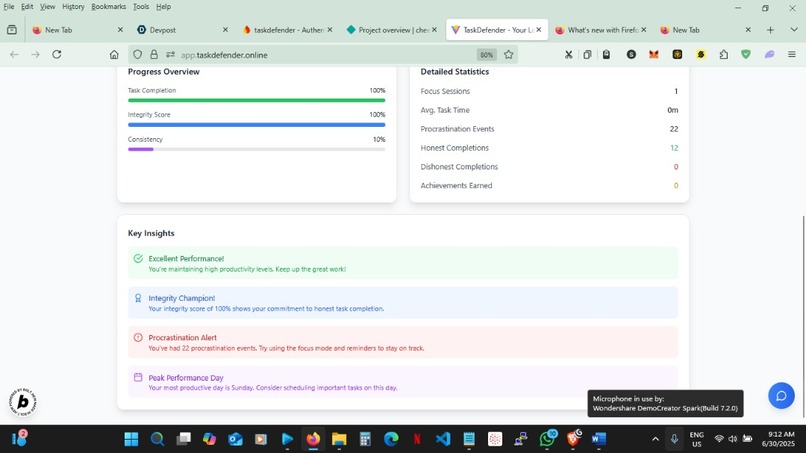Open the MetaMask fox extension

pyautogui.click(x=653, y=55)
